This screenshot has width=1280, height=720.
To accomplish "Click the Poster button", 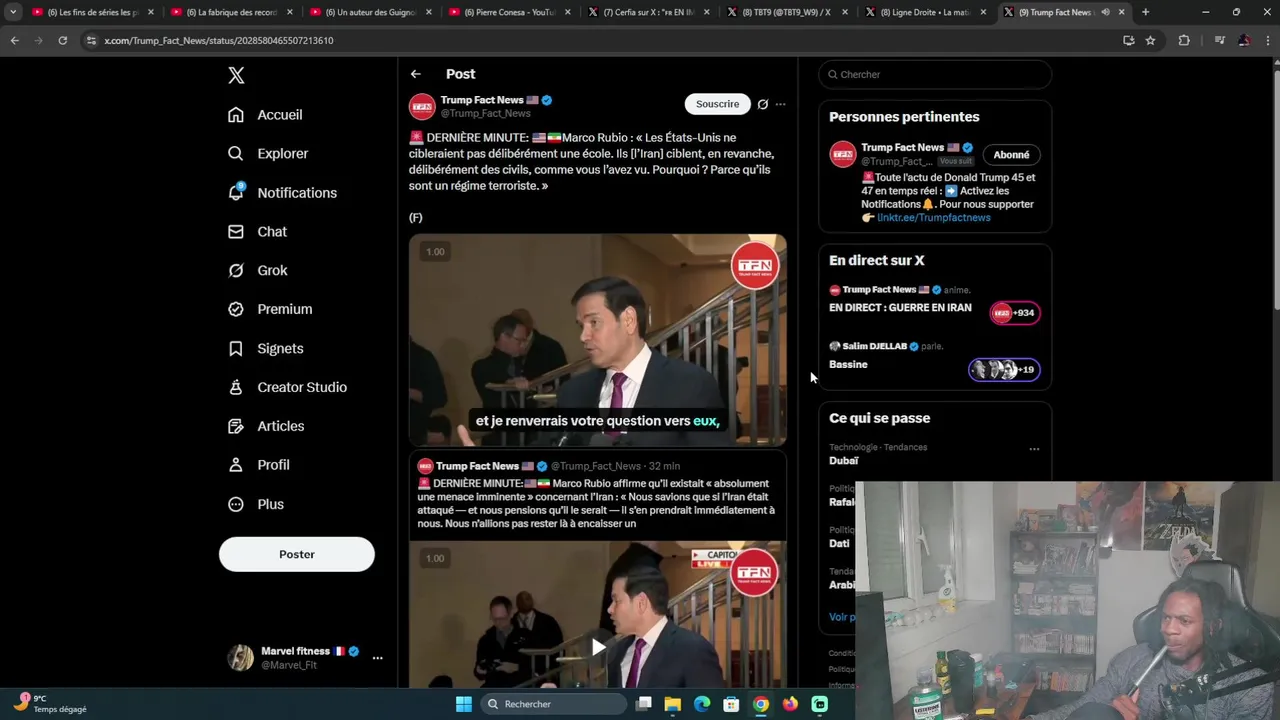I will (x=297, y=554).
